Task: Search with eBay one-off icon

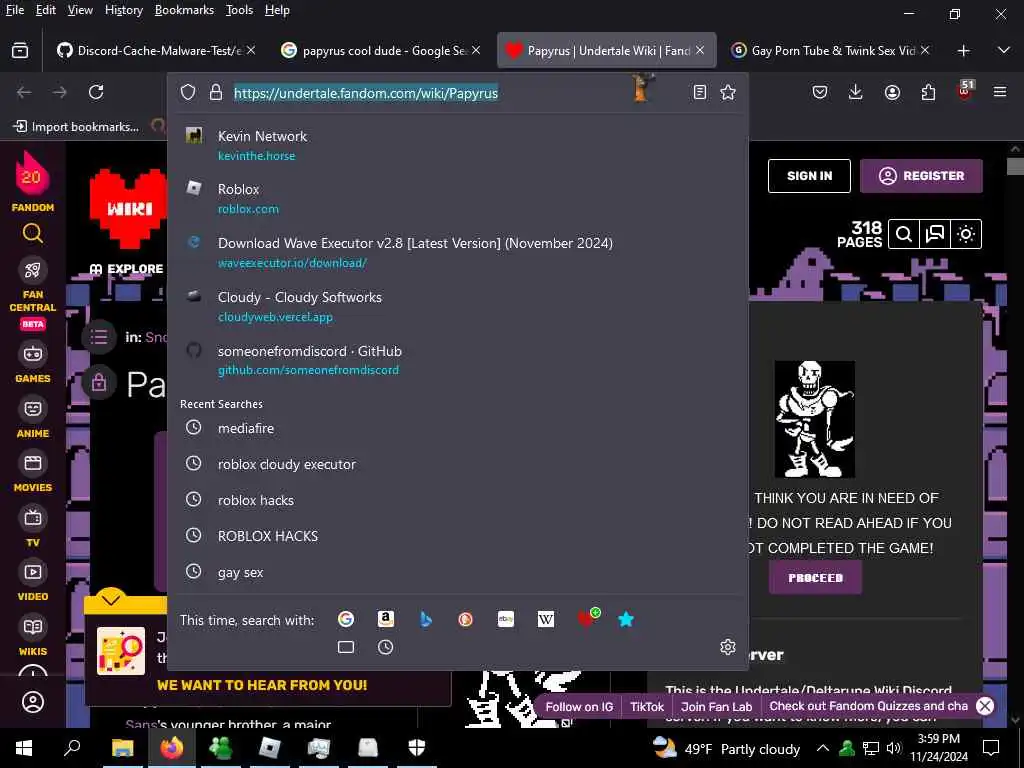Action: coord(505,619)
